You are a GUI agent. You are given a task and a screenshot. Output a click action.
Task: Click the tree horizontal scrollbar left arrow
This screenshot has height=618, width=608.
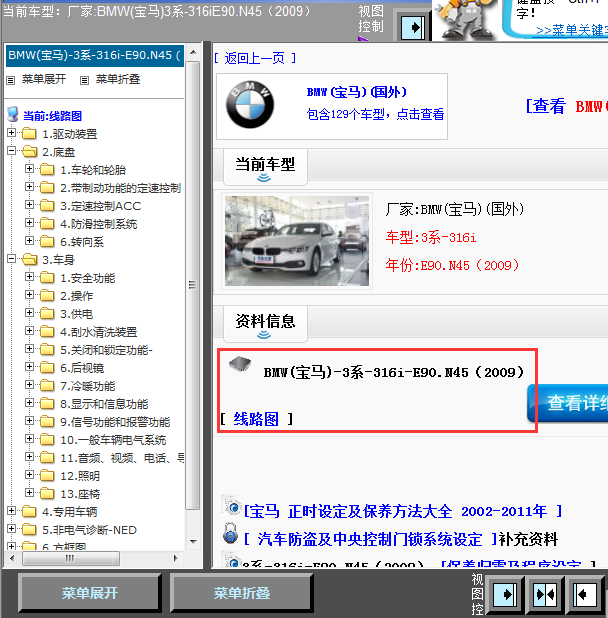coord(12,558)
